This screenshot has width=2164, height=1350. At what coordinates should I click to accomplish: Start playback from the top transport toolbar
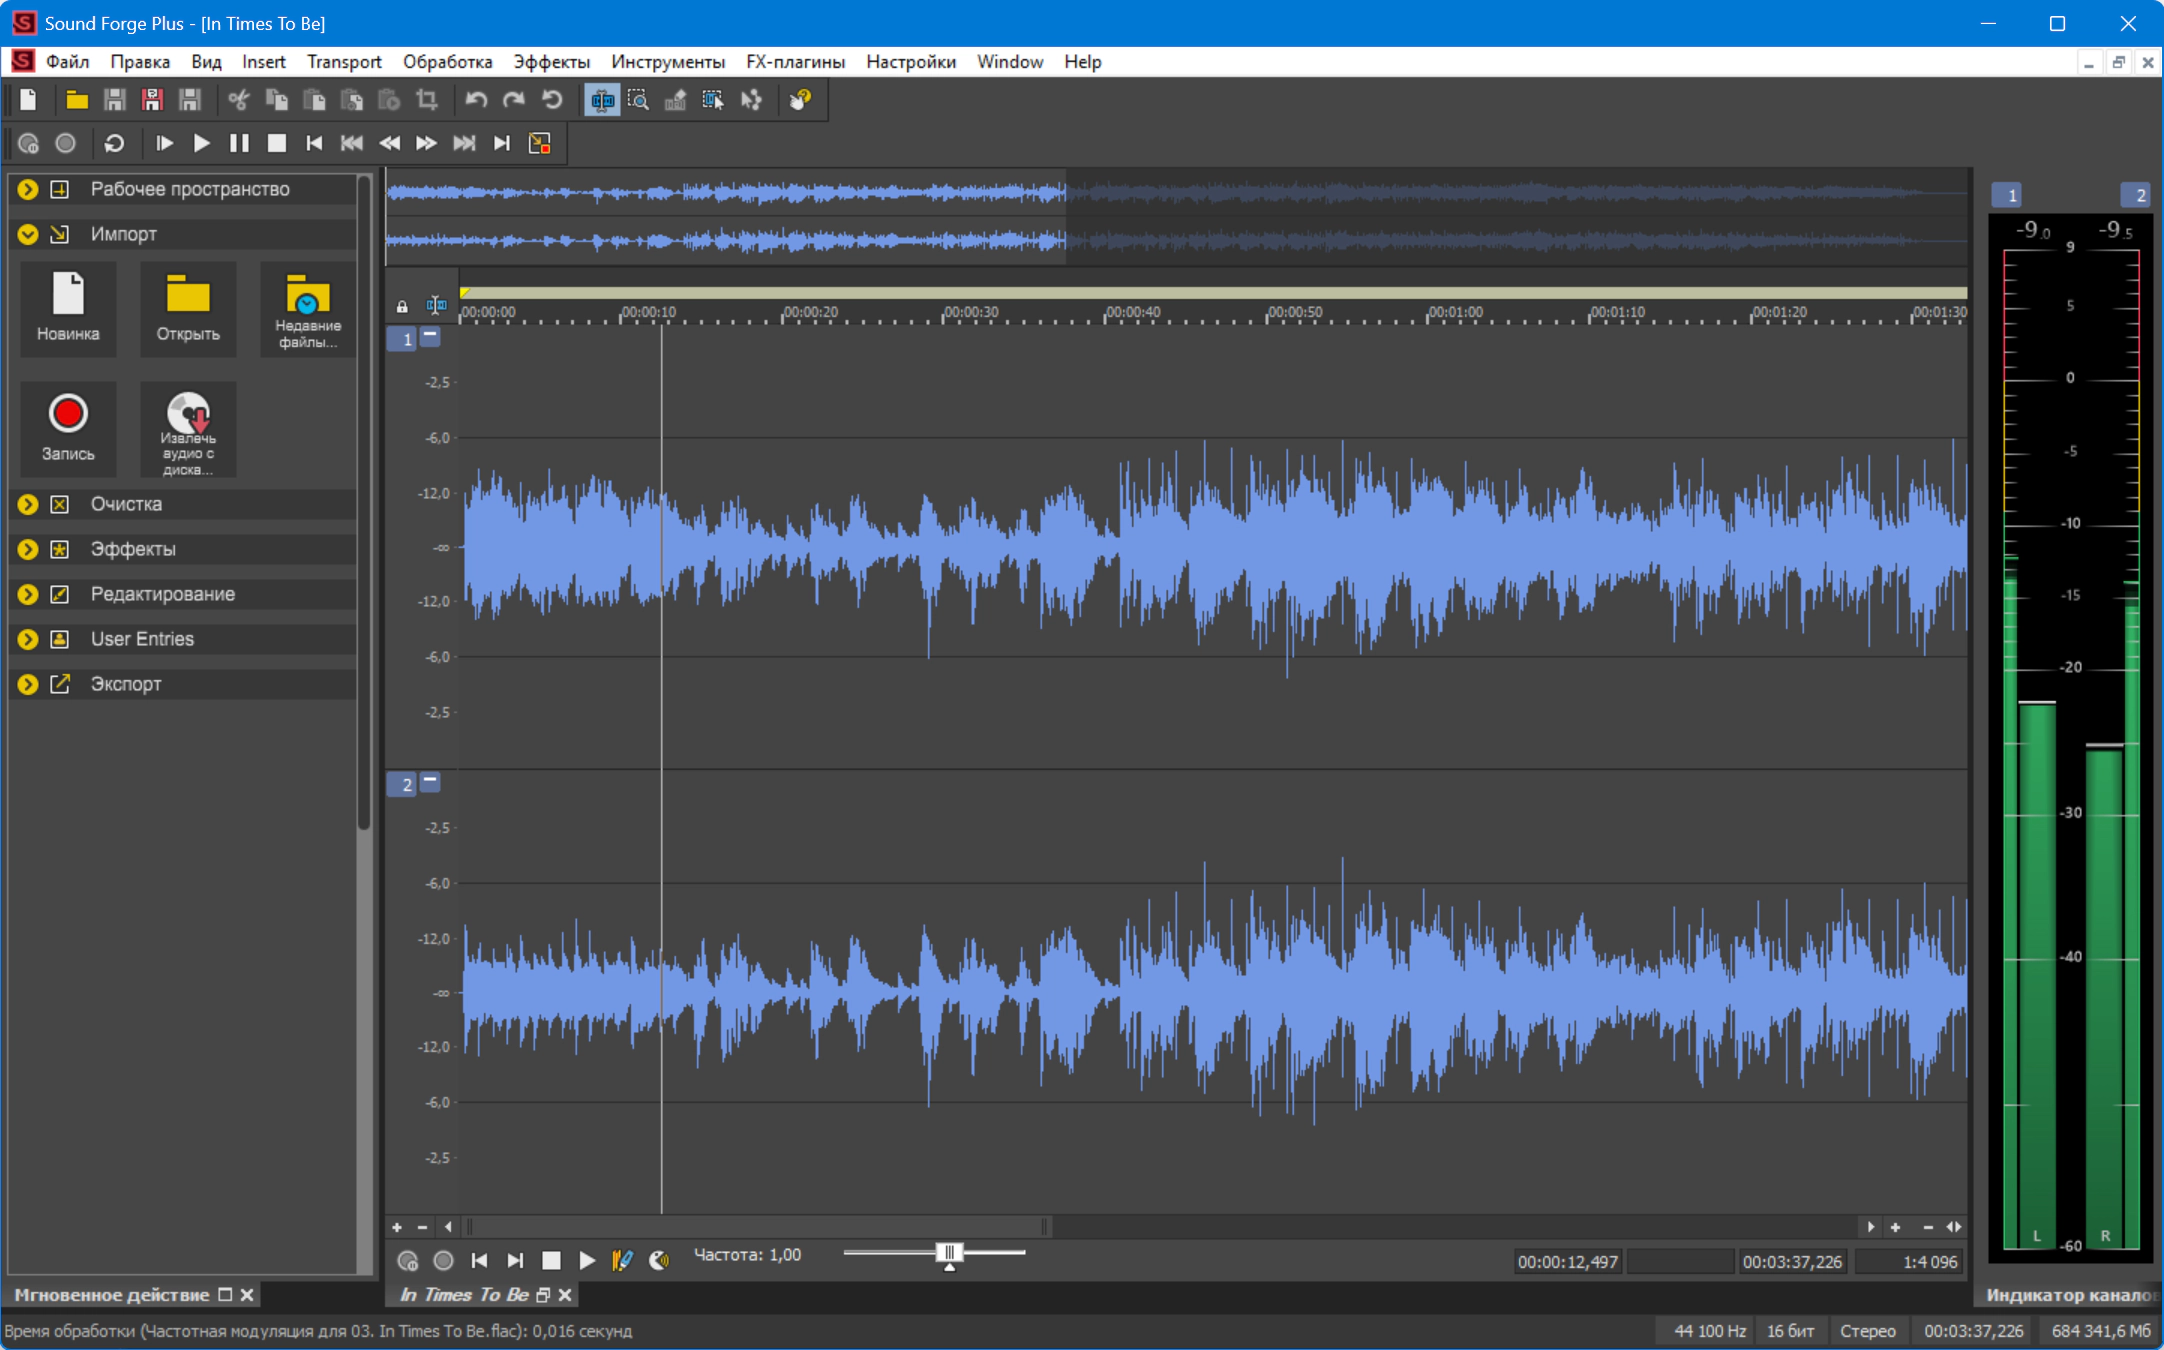(x=201, y=144)
